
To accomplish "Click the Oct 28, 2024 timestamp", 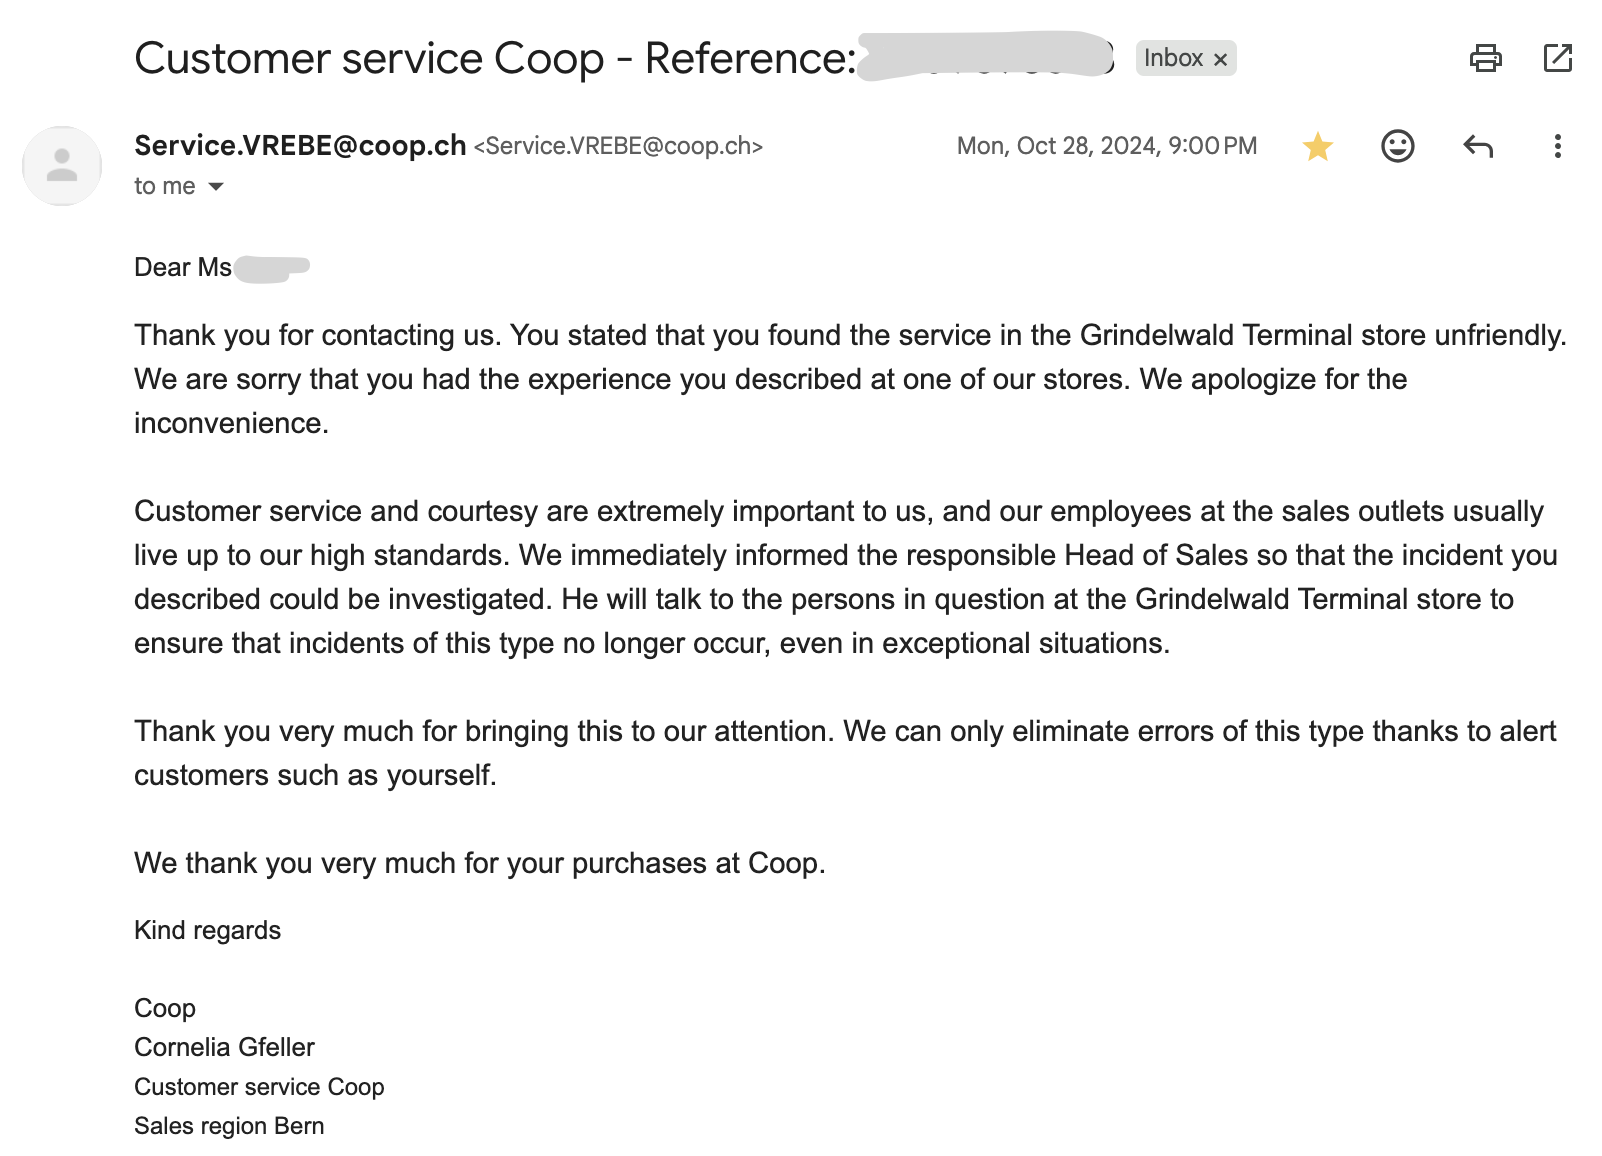I will click(x=1106, y=147).
